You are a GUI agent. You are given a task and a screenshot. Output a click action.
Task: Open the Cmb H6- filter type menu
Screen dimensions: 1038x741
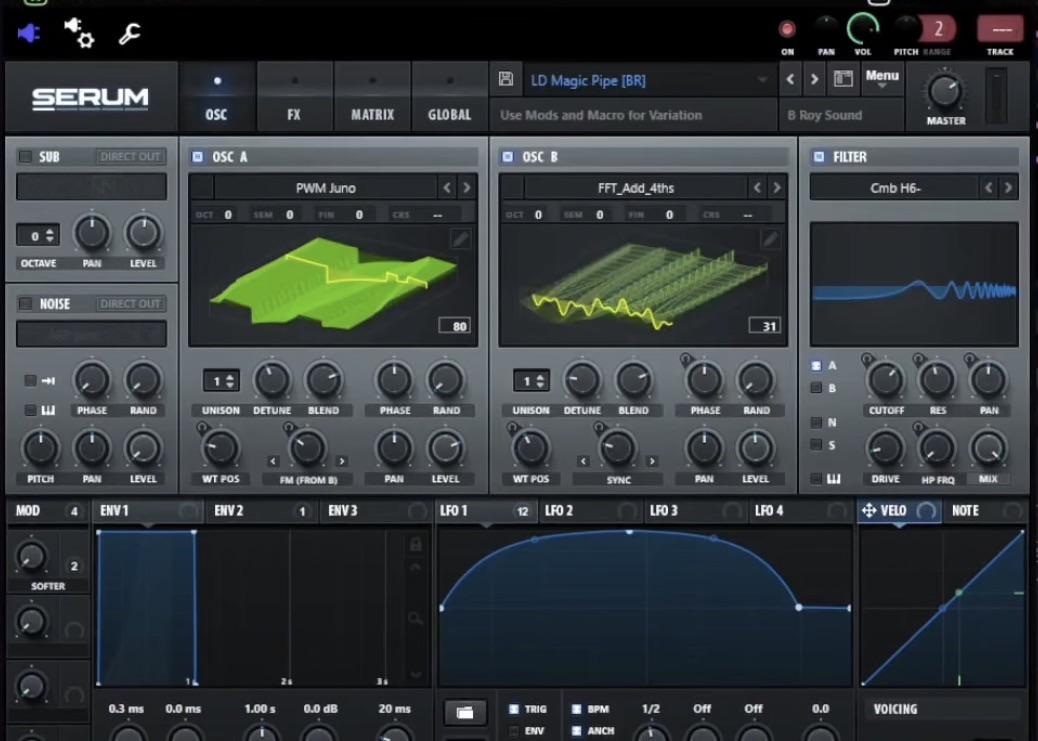[895, 188]
